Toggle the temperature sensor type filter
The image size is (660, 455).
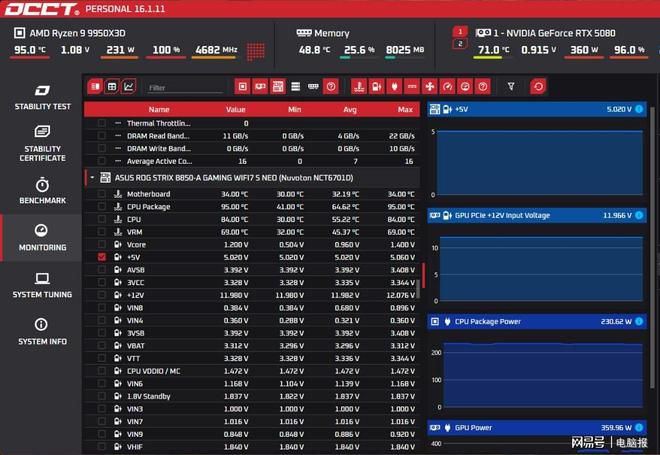(x=359, y=87)
